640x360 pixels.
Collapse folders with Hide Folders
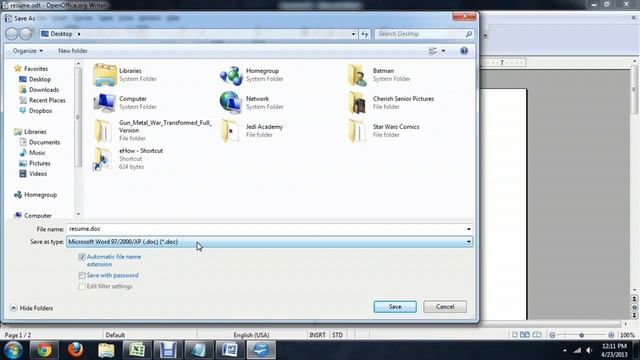pyautogui.click(x=31, y=308)
